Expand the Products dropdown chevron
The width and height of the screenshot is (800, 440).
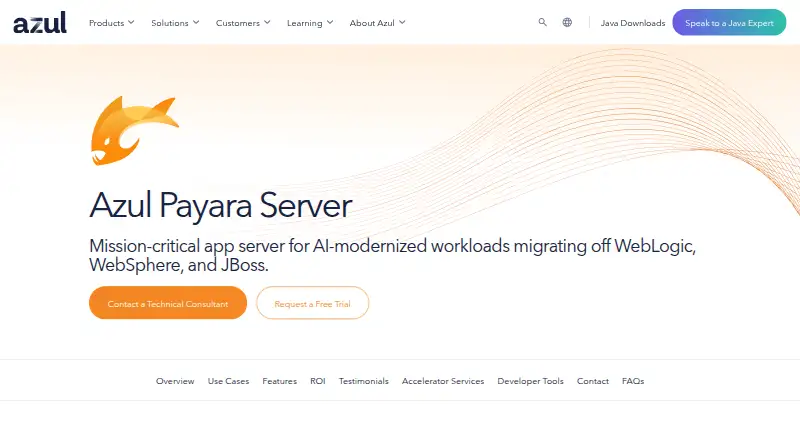[x=131, y=22]
